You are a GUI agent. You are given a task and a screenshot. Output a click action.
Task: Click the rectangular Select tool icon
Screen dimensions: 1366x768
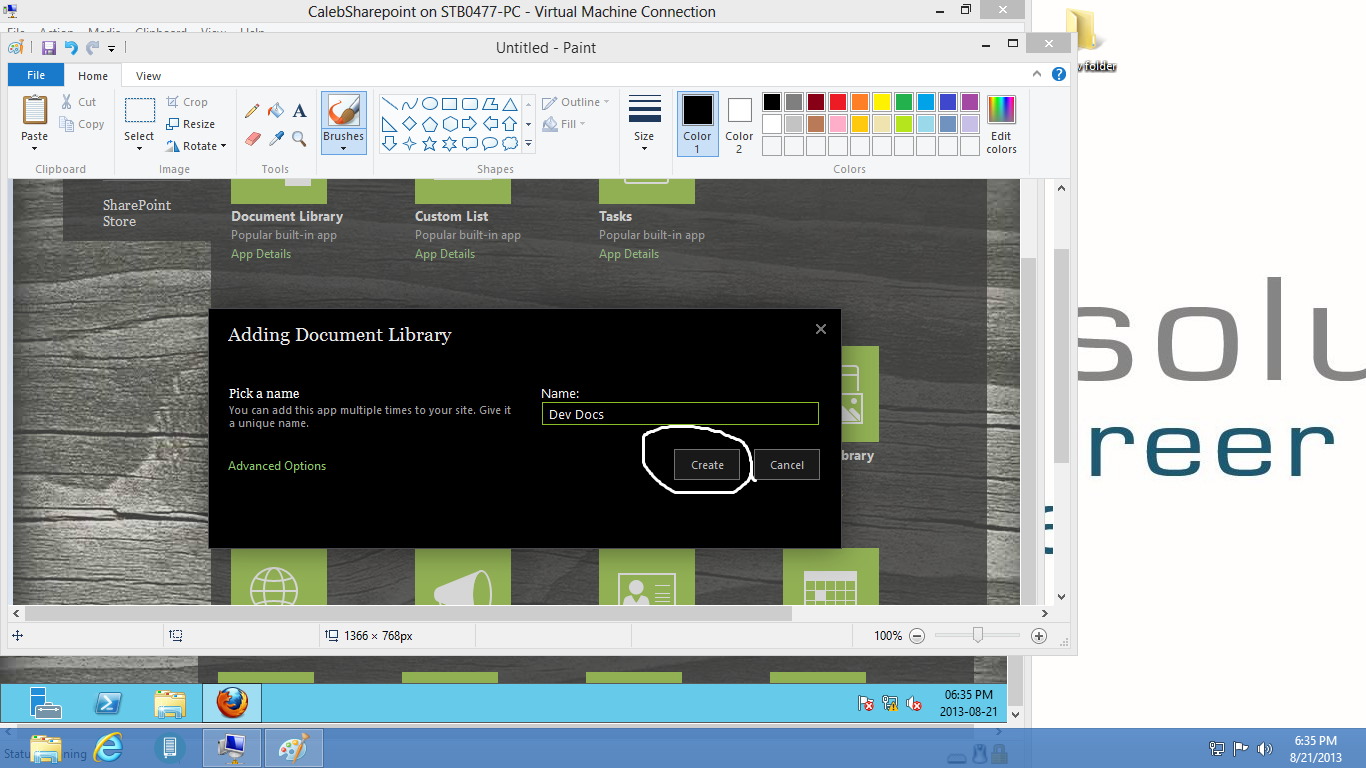[139, 110]
